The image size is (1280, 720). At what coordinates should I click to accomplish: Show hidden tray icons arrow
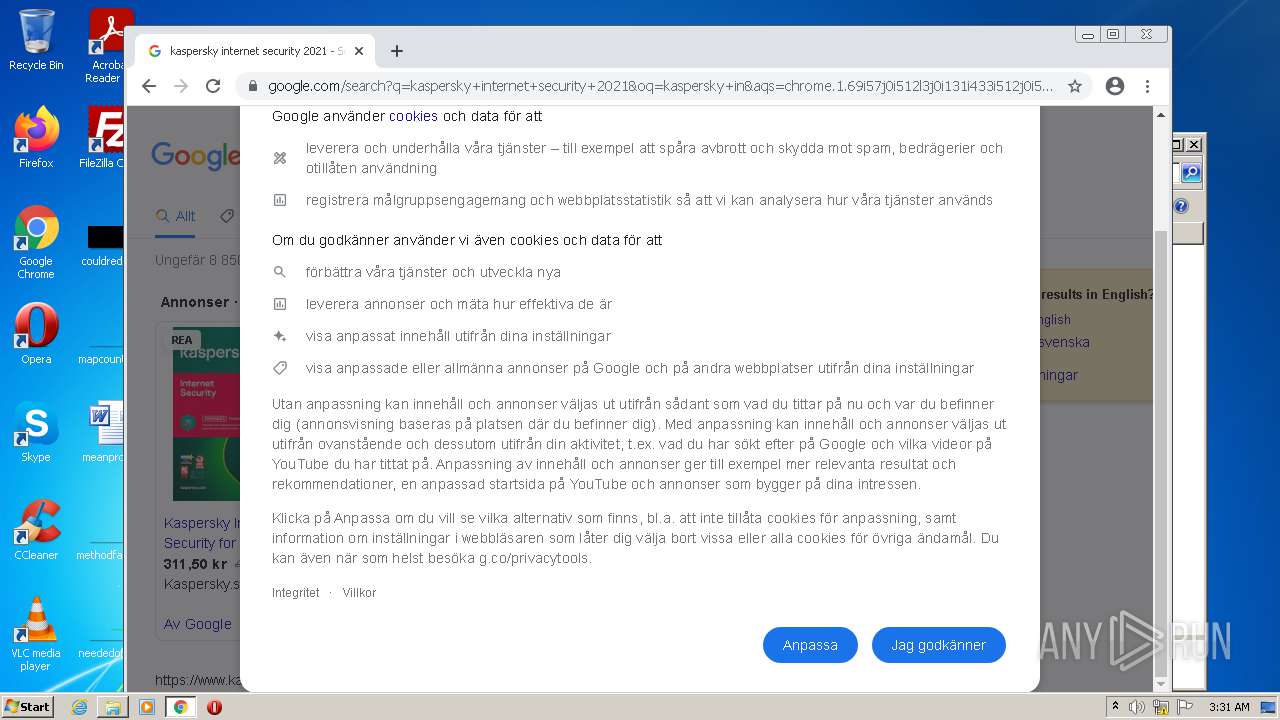click(1116, 707)
